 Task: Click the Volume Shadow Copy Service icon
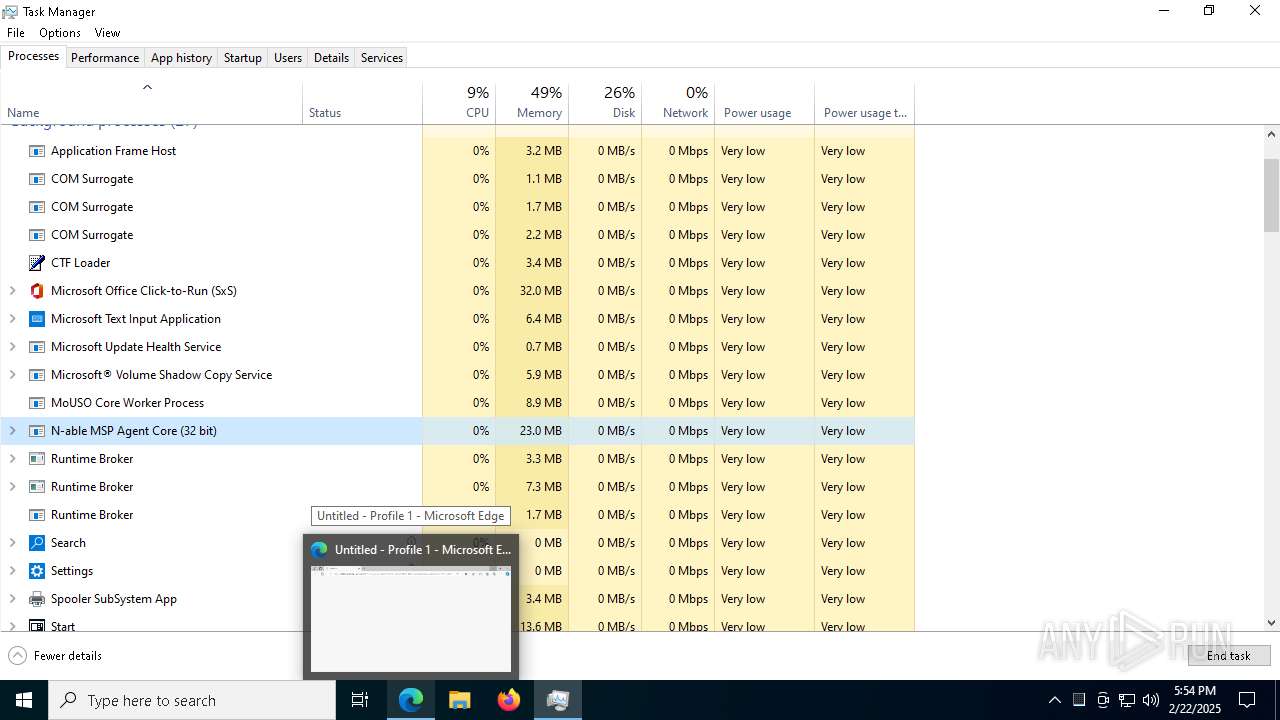coord(37,375)
